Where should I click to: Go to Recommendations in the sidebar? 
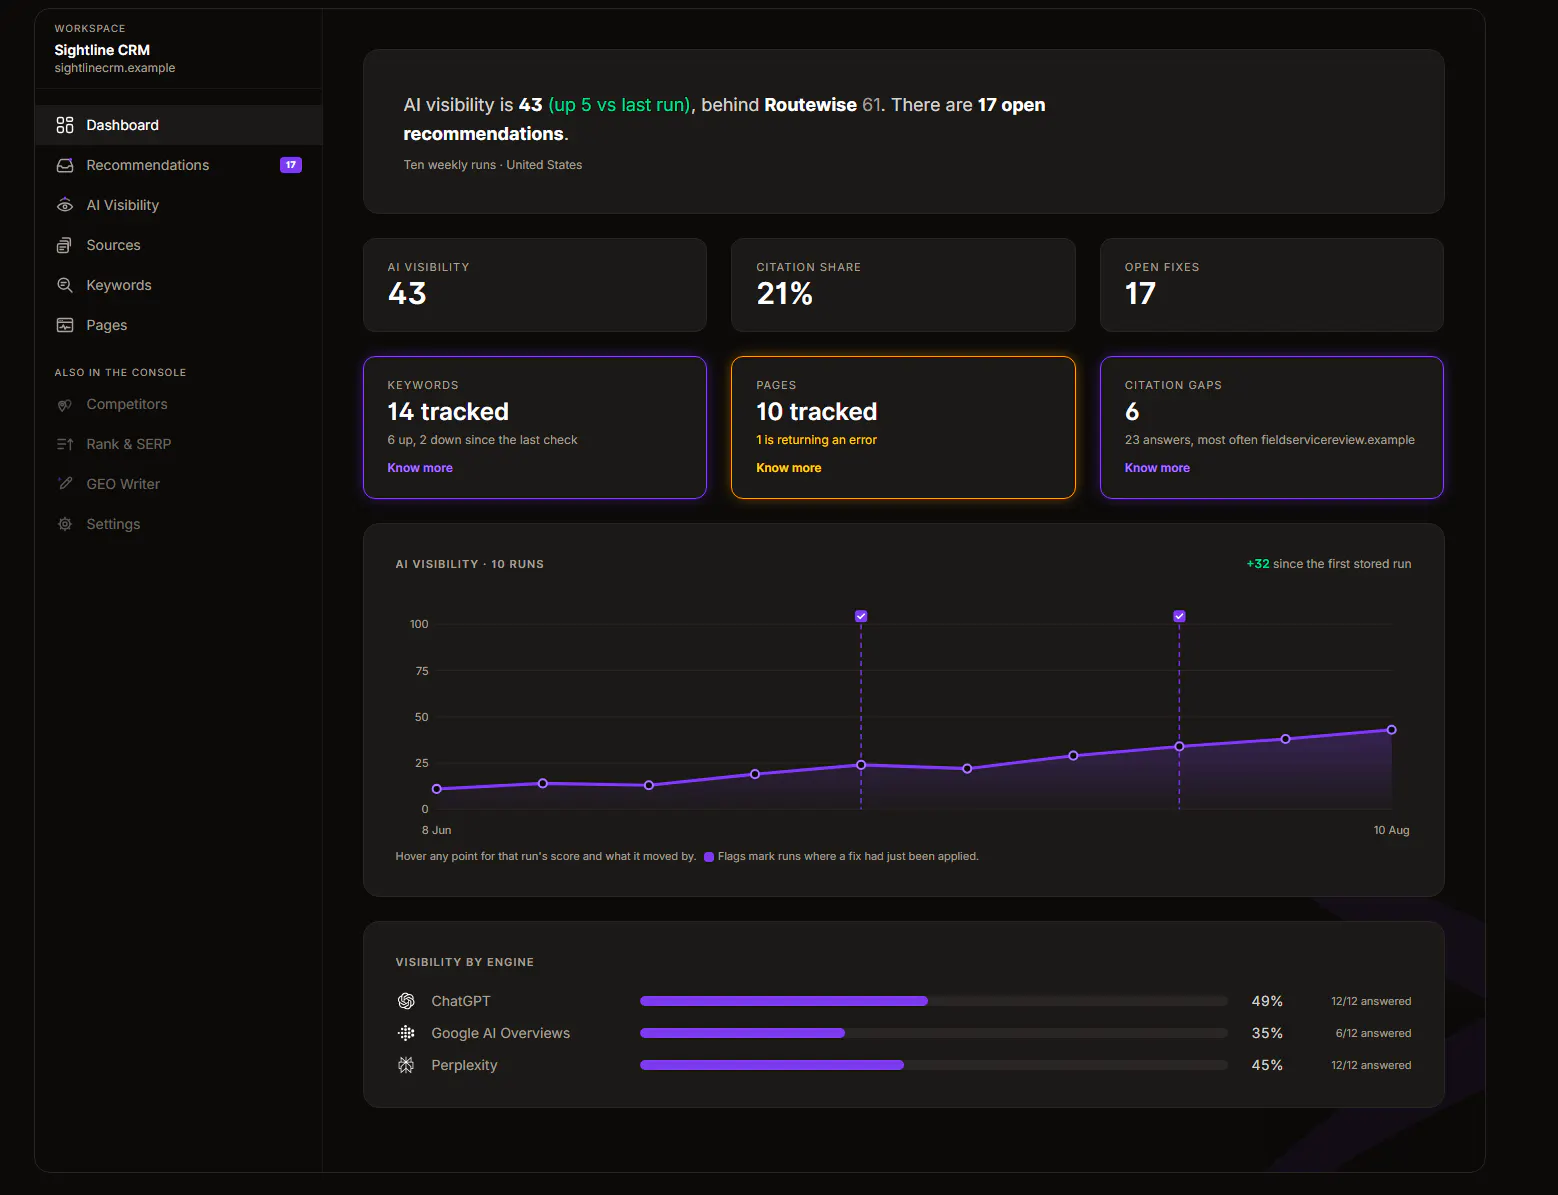click(179, 165)
